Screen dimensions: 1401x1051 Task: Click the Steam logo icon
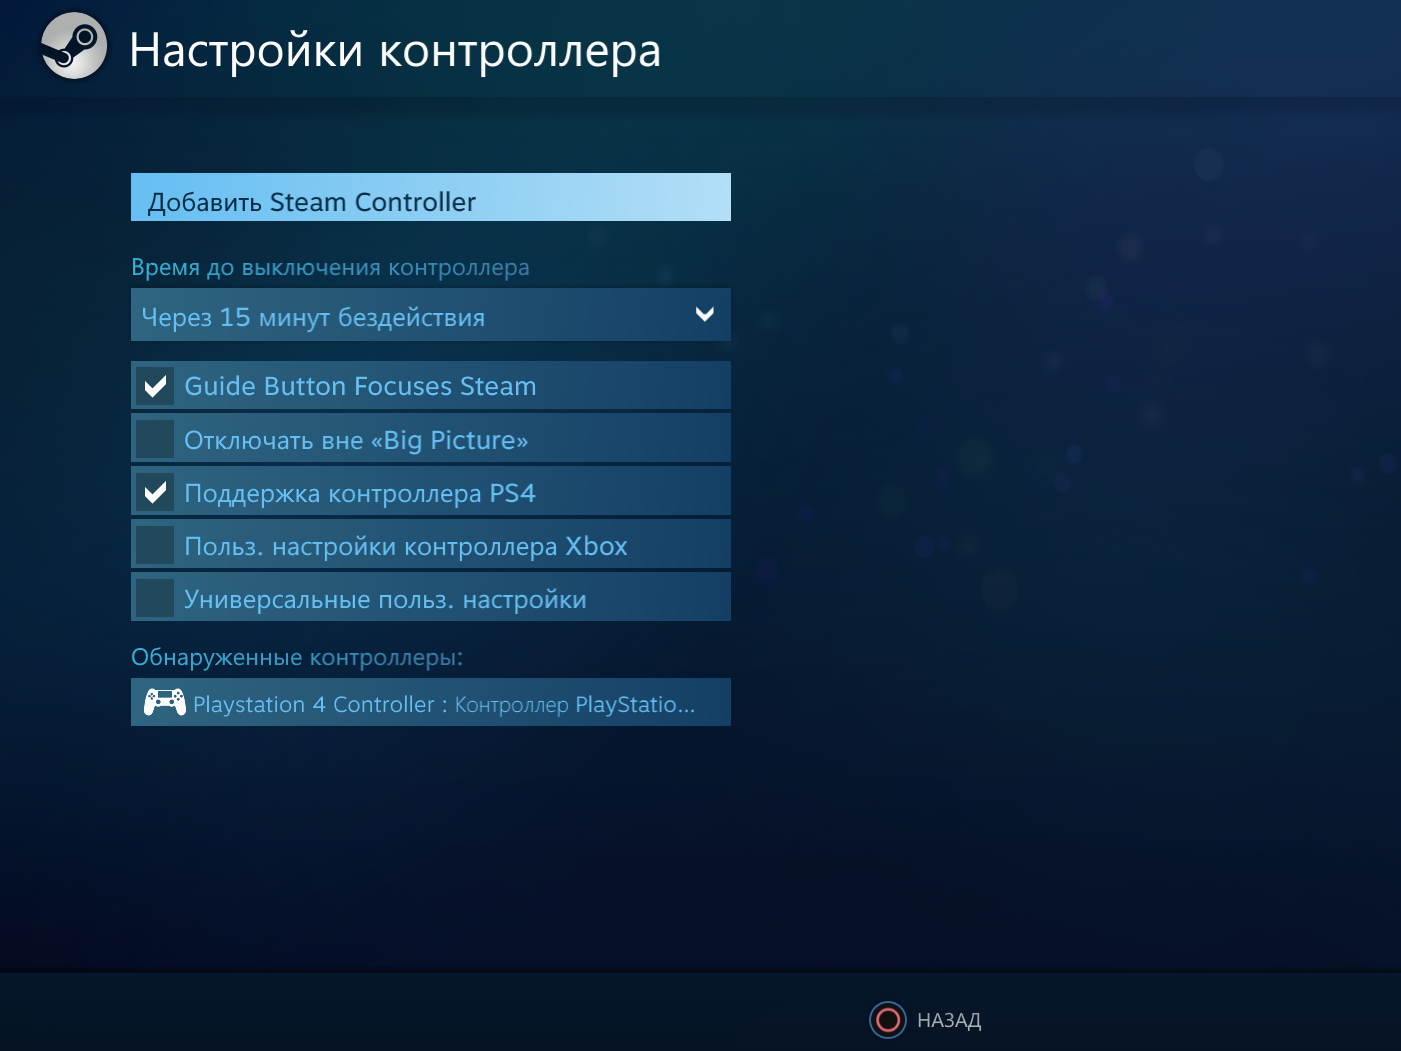[74, 46]
